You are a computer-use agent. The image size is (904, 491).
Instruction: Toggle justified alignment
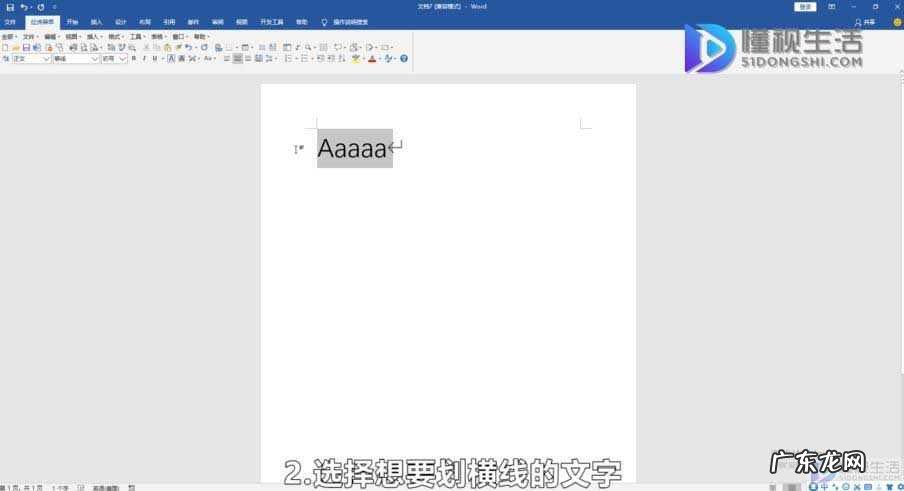tap(258, 58)
